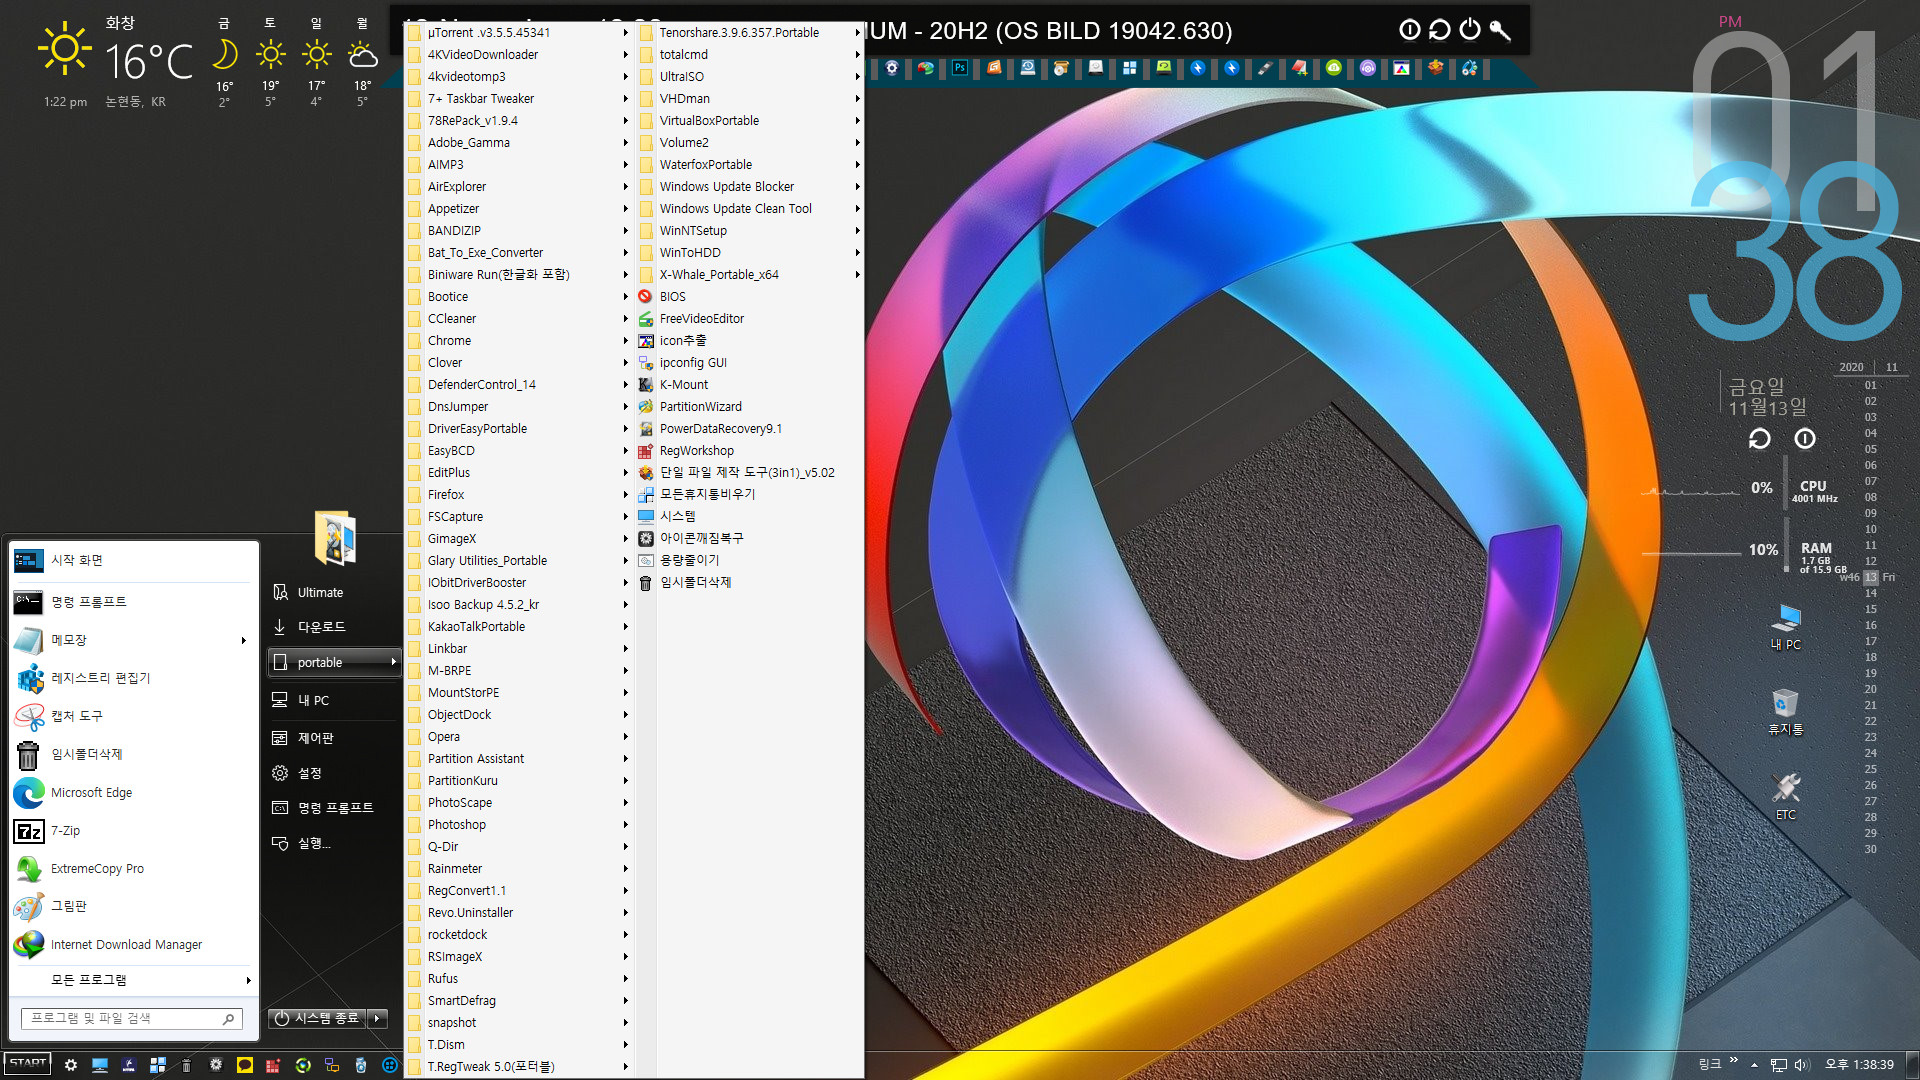1920x1080 pixels.
Task: Click the restart icon in the title bar
Action: 1440,30
